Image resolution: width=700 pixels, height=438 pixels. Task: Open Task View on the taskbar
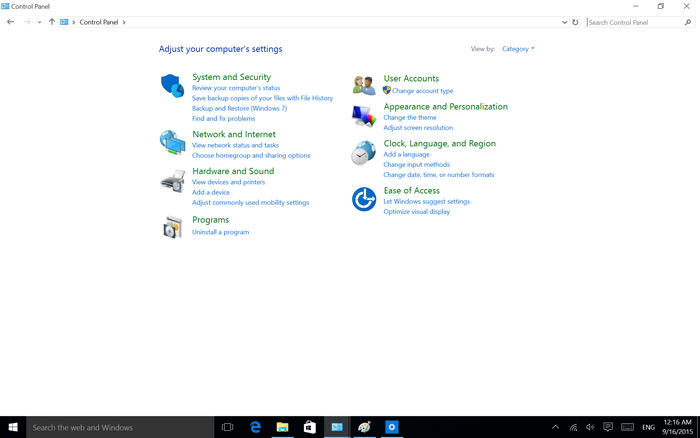click(227, 427)
